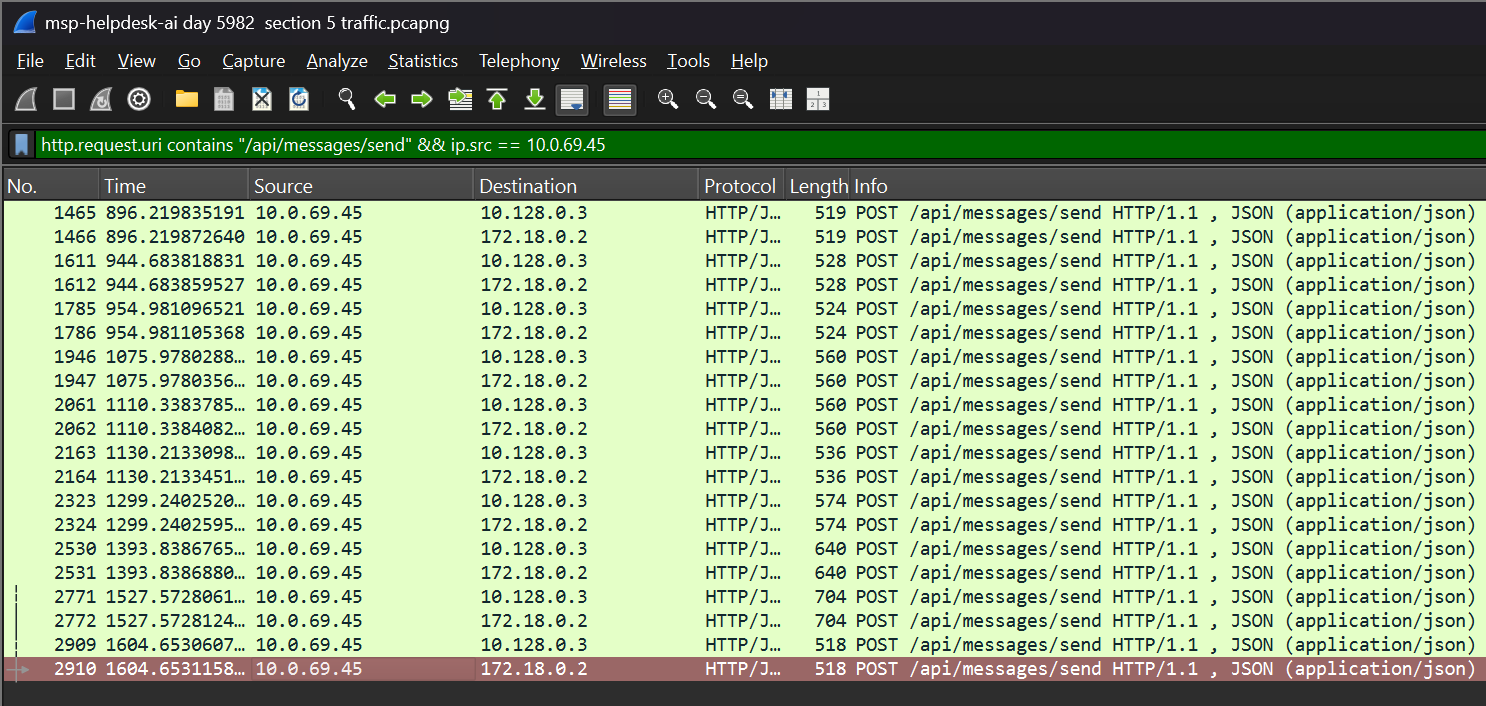Viewport: 1486px width, 706px height.
Task: Click the resize columns to fit icon
Action: (x=781, y=99)
